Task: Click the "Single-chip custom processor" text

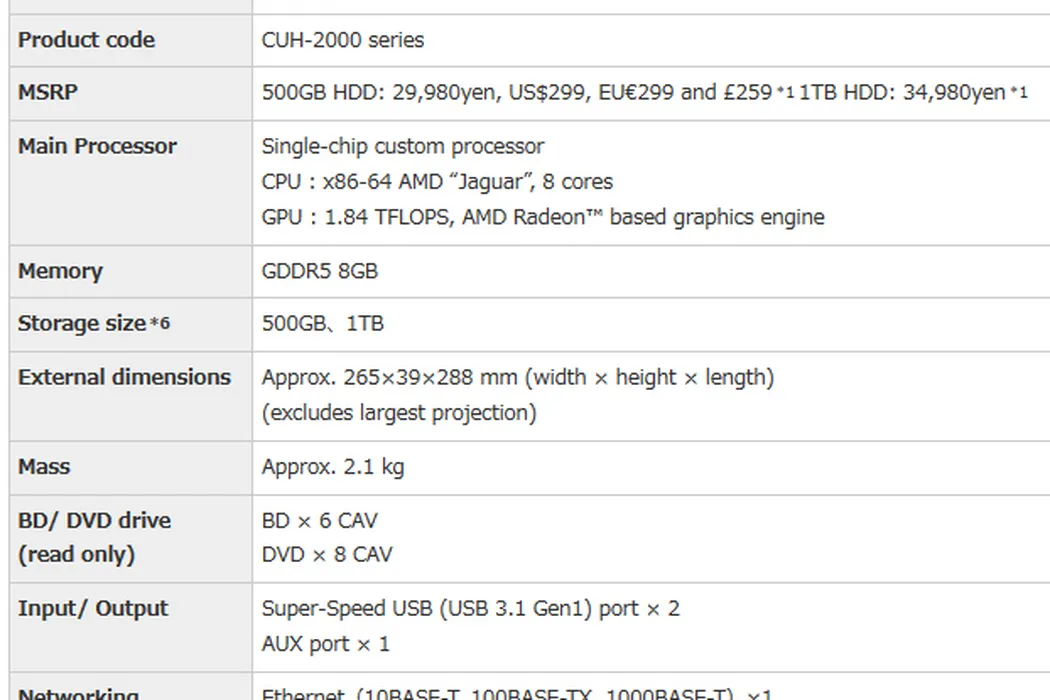Action: tap(402, 146)
